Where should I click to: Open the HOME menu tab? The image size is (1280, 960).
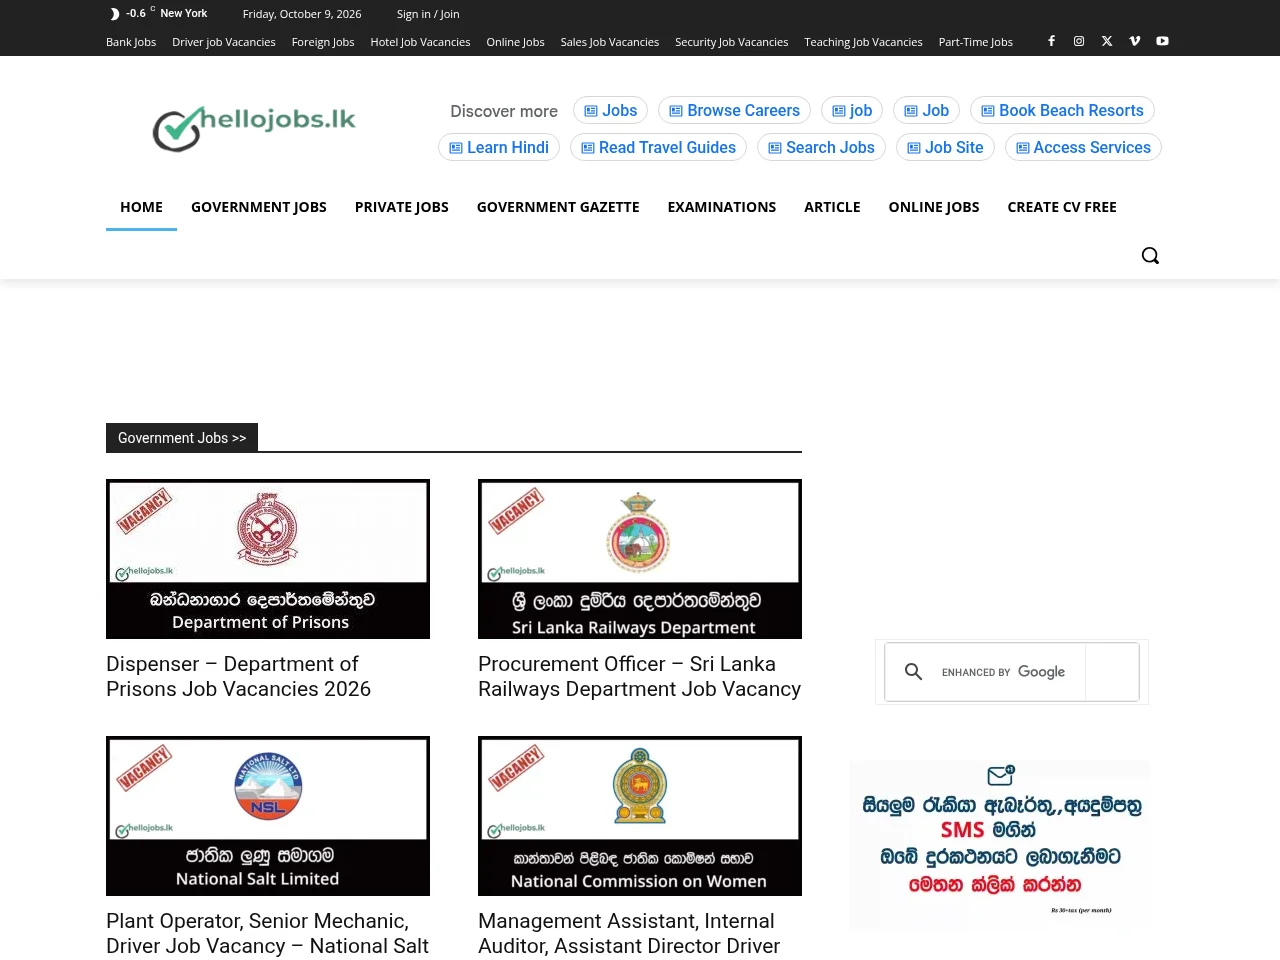click(x=141, y=207)
